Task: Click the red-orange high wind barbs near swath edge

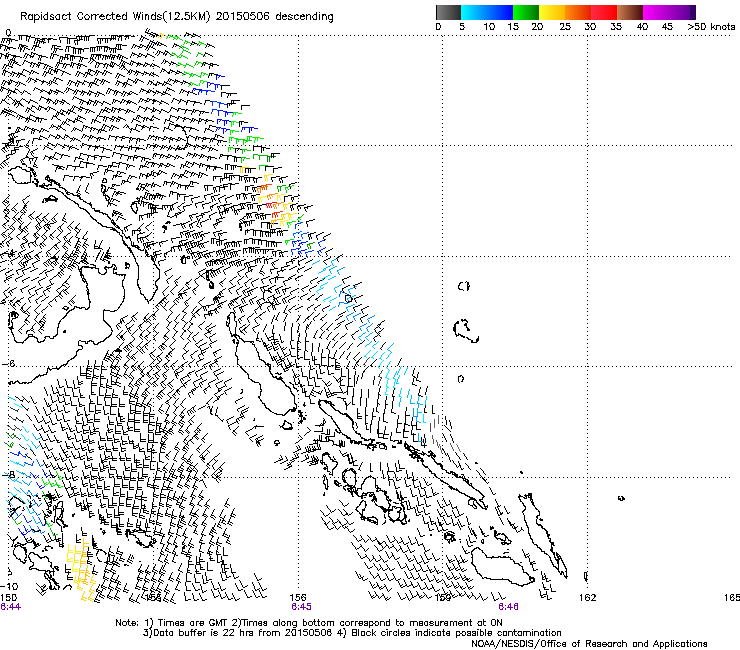Action: [271, 203]
